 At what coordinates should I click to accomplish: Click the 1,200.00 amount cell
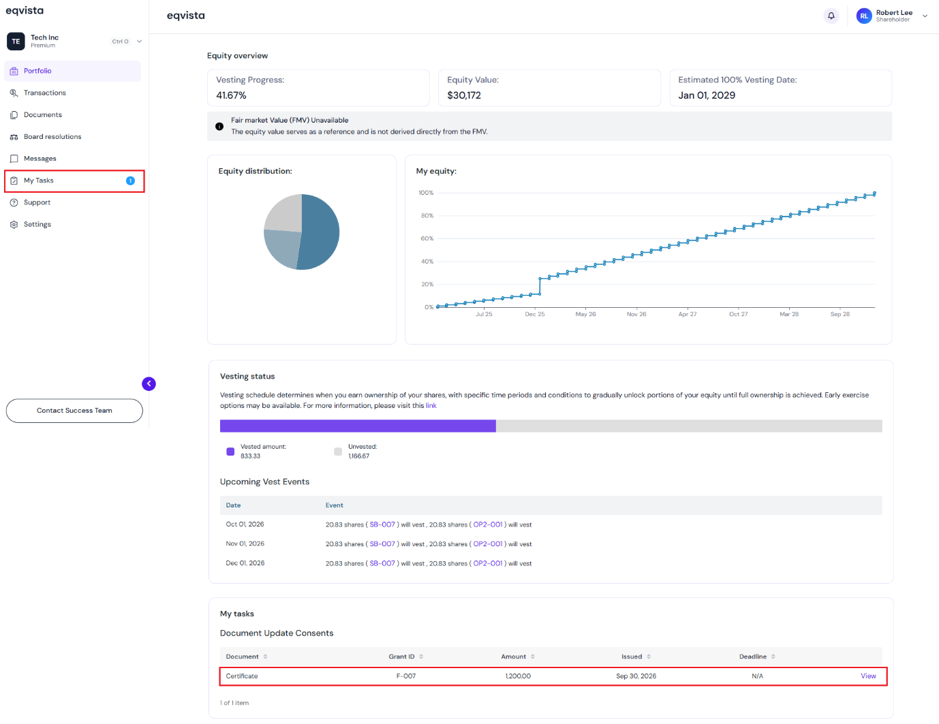[518, 676]
